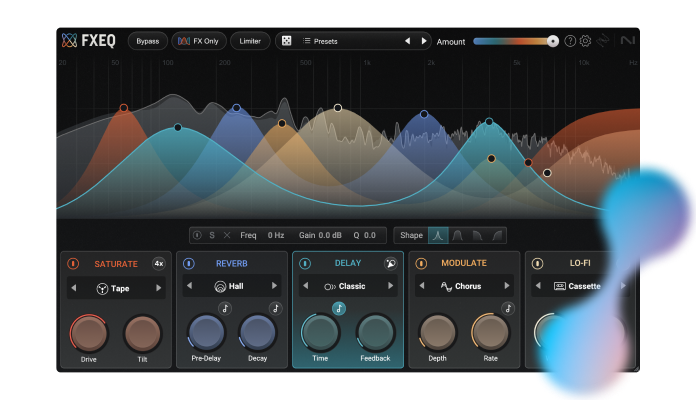Click the FX Only spectrum icon
696x400 pixels.
[x=184, y=41]
